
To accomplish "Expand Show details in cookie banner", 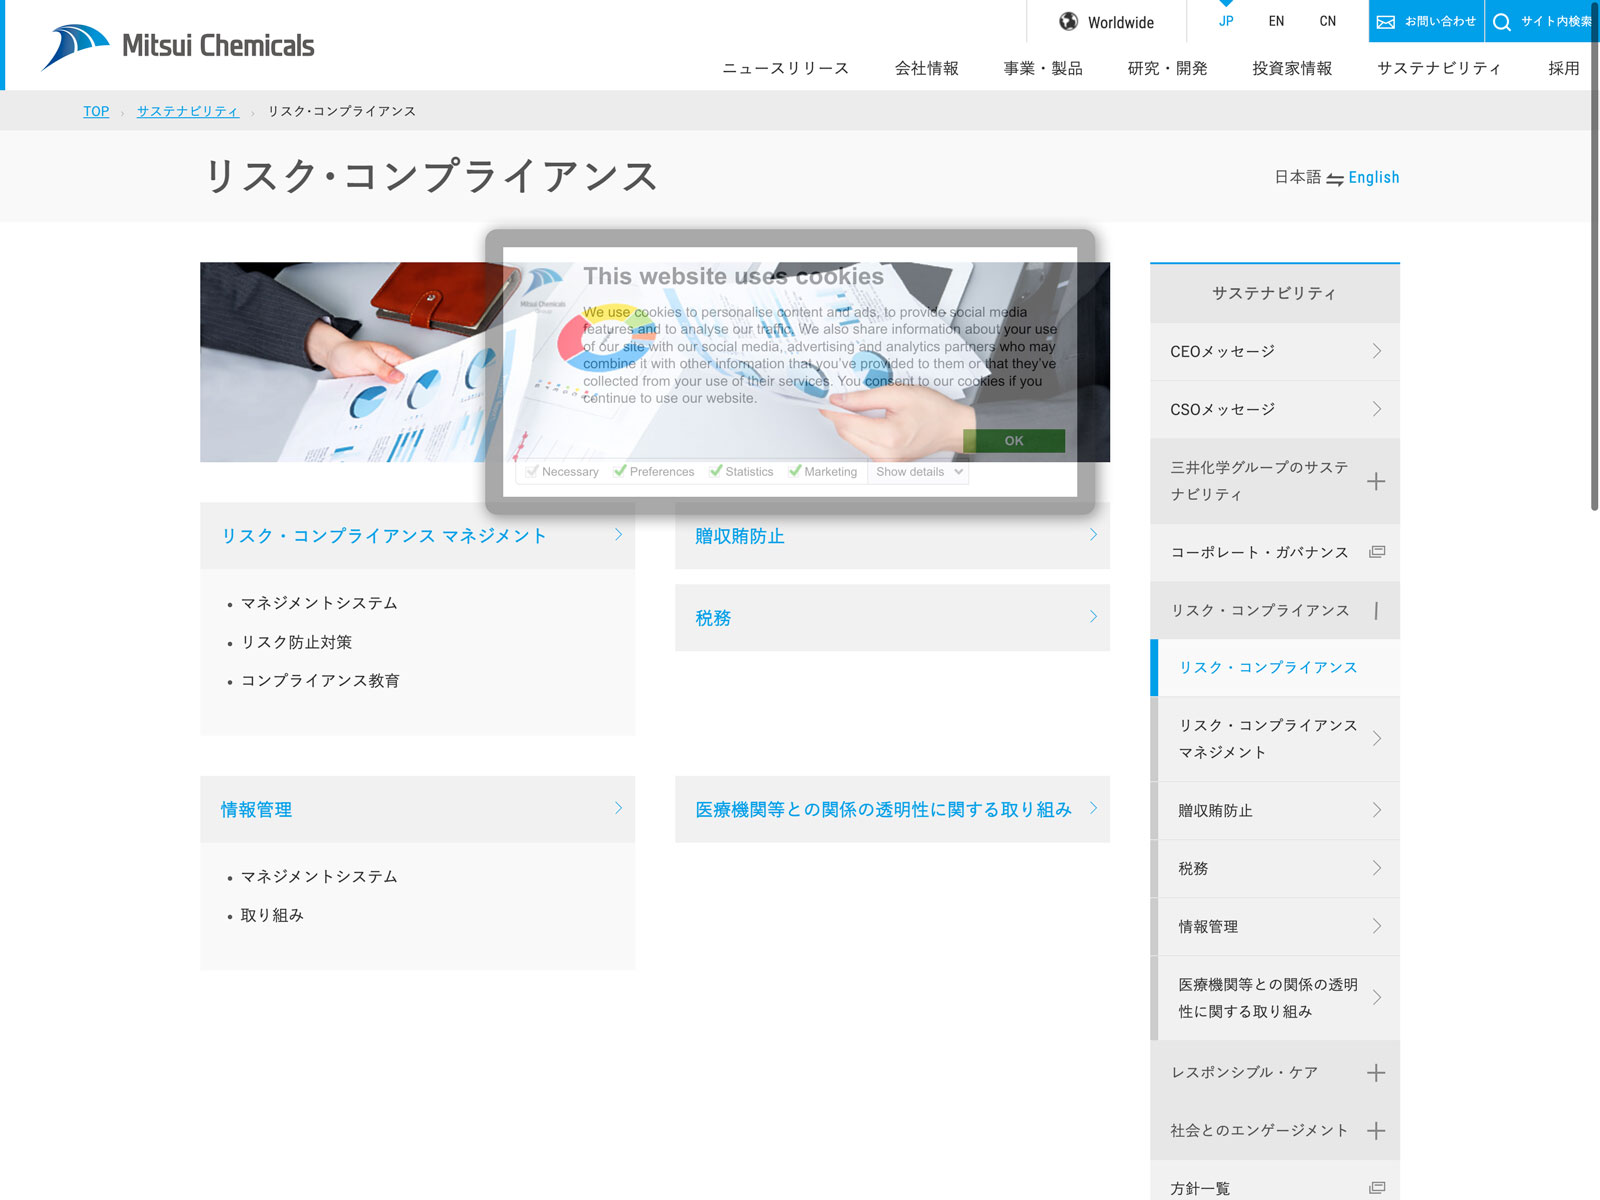I will click(x=919, y=472).
